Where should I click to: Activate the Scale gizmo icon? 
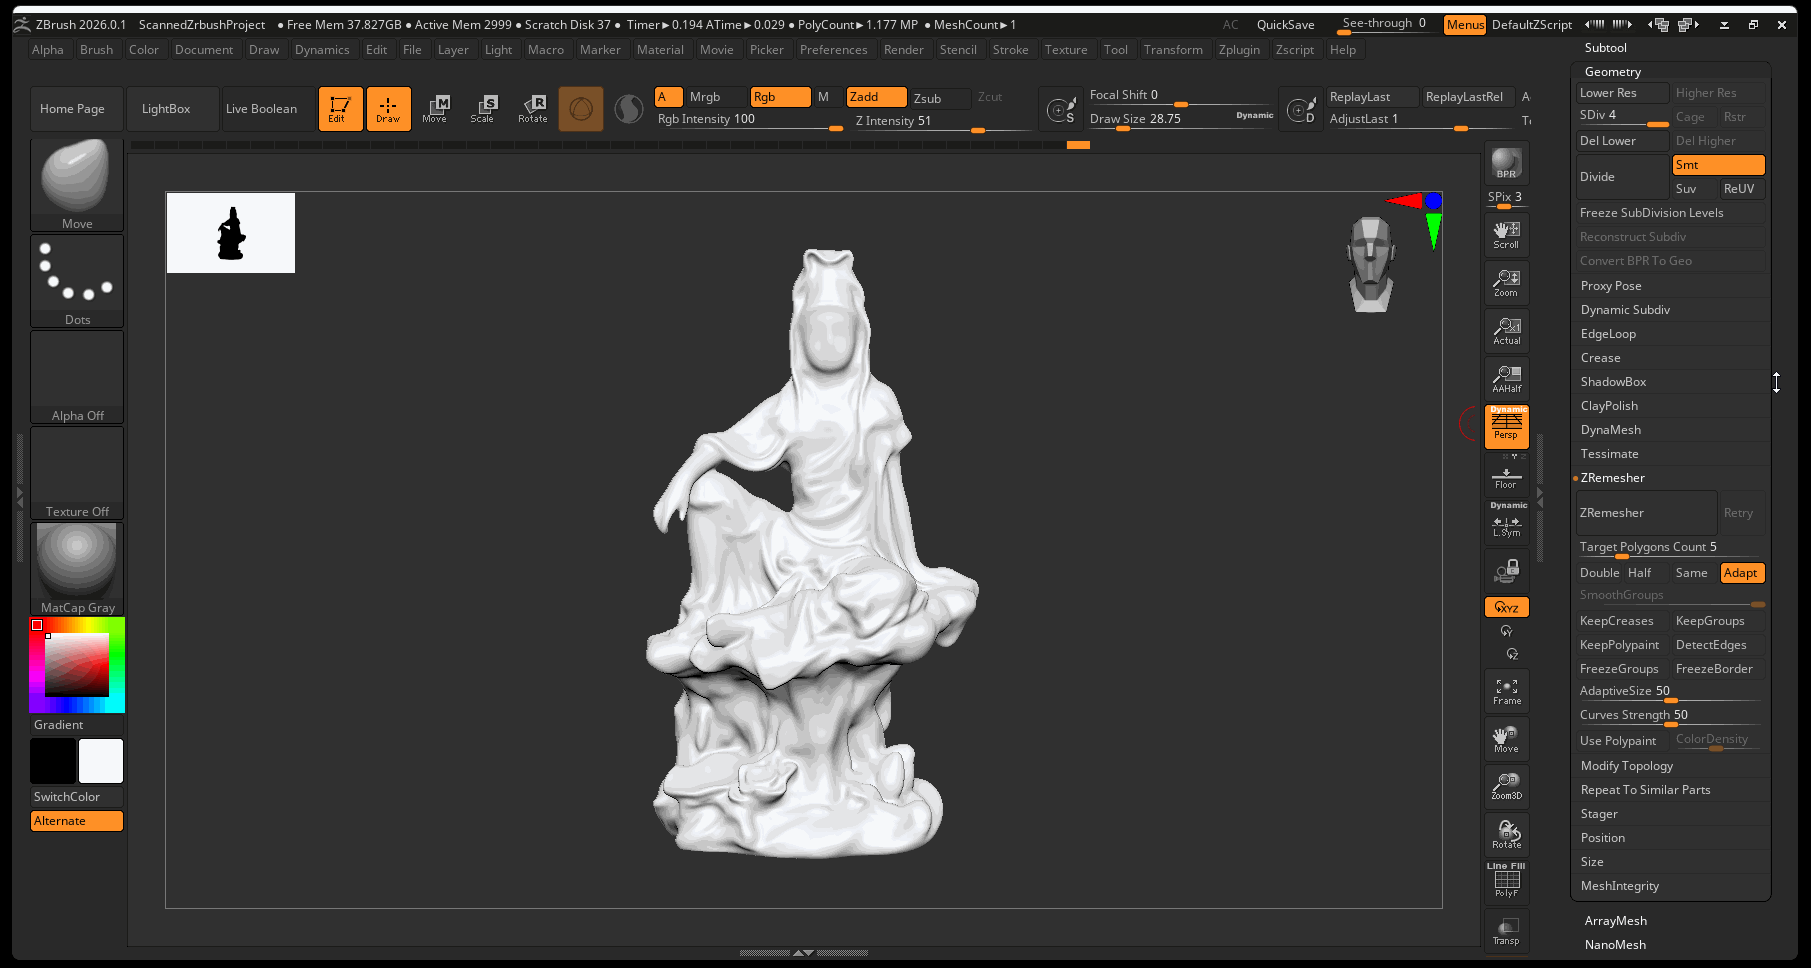(483, 109)
